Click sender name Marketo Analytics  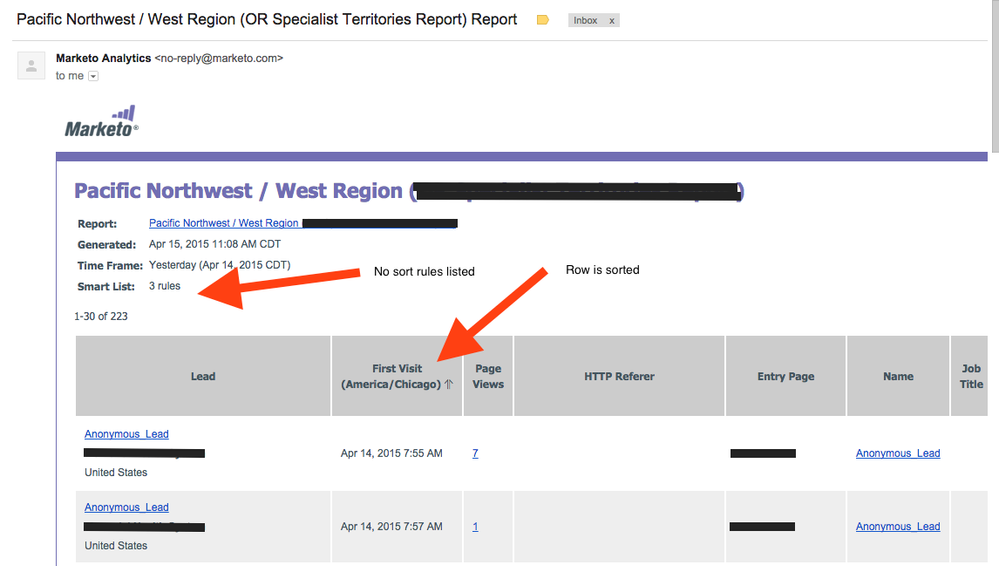[x=103, y=58]
